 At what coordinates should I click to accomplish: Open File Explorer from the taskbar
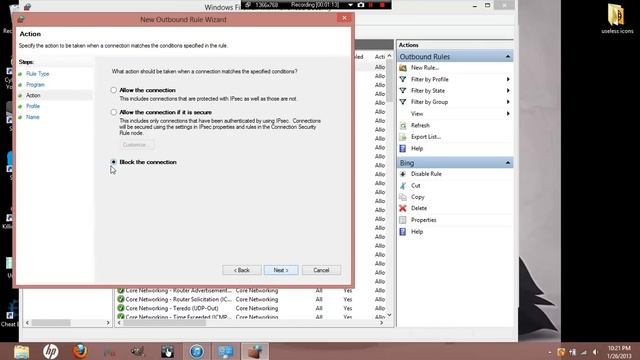(x=21, y=351)
